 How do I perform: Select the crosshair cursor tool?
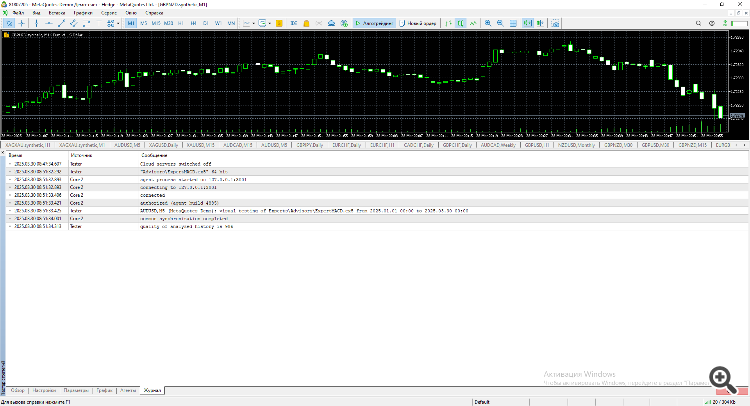(x=23, y=21)
